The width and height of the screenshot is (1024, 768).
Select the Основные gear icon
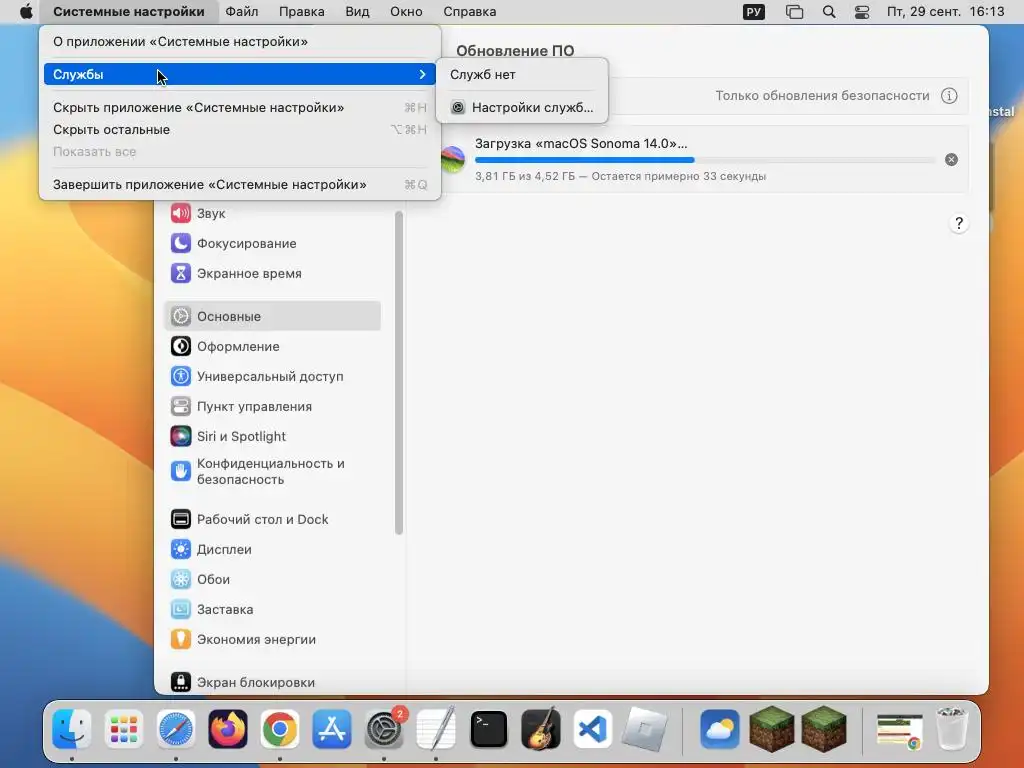point(181,317)
